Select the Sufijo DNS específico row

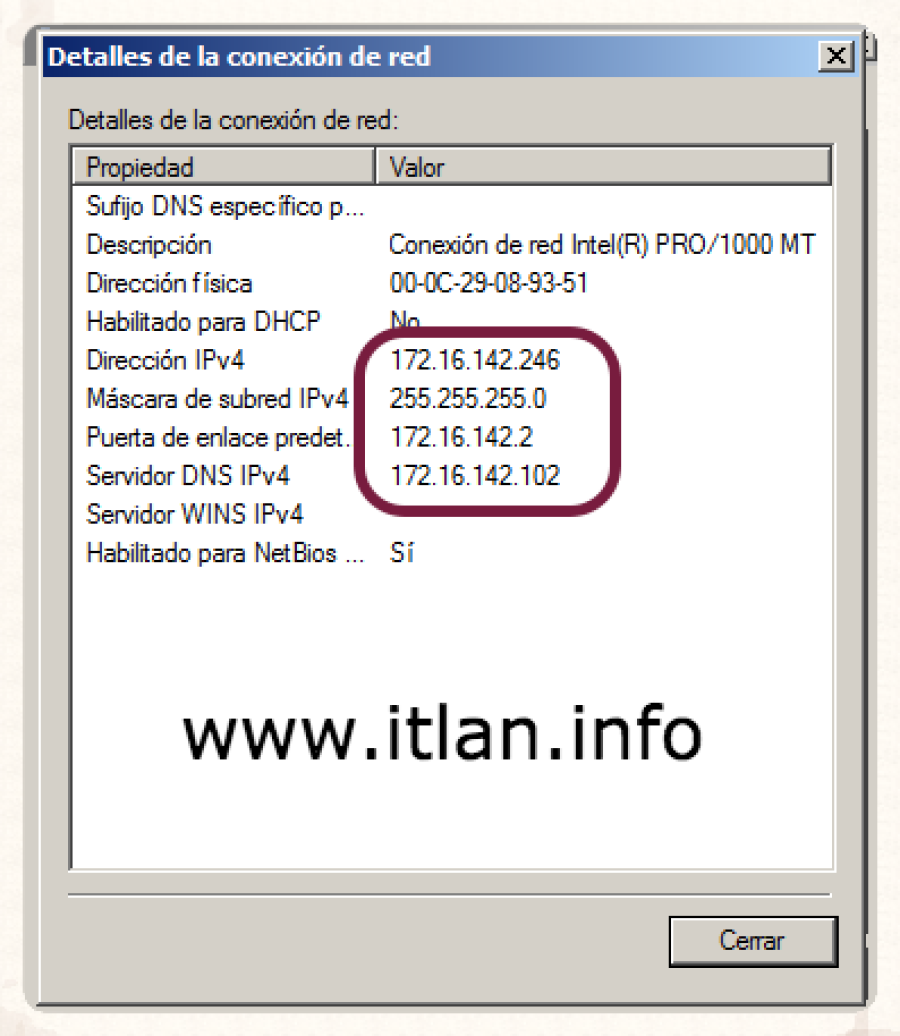coord(451,206)
